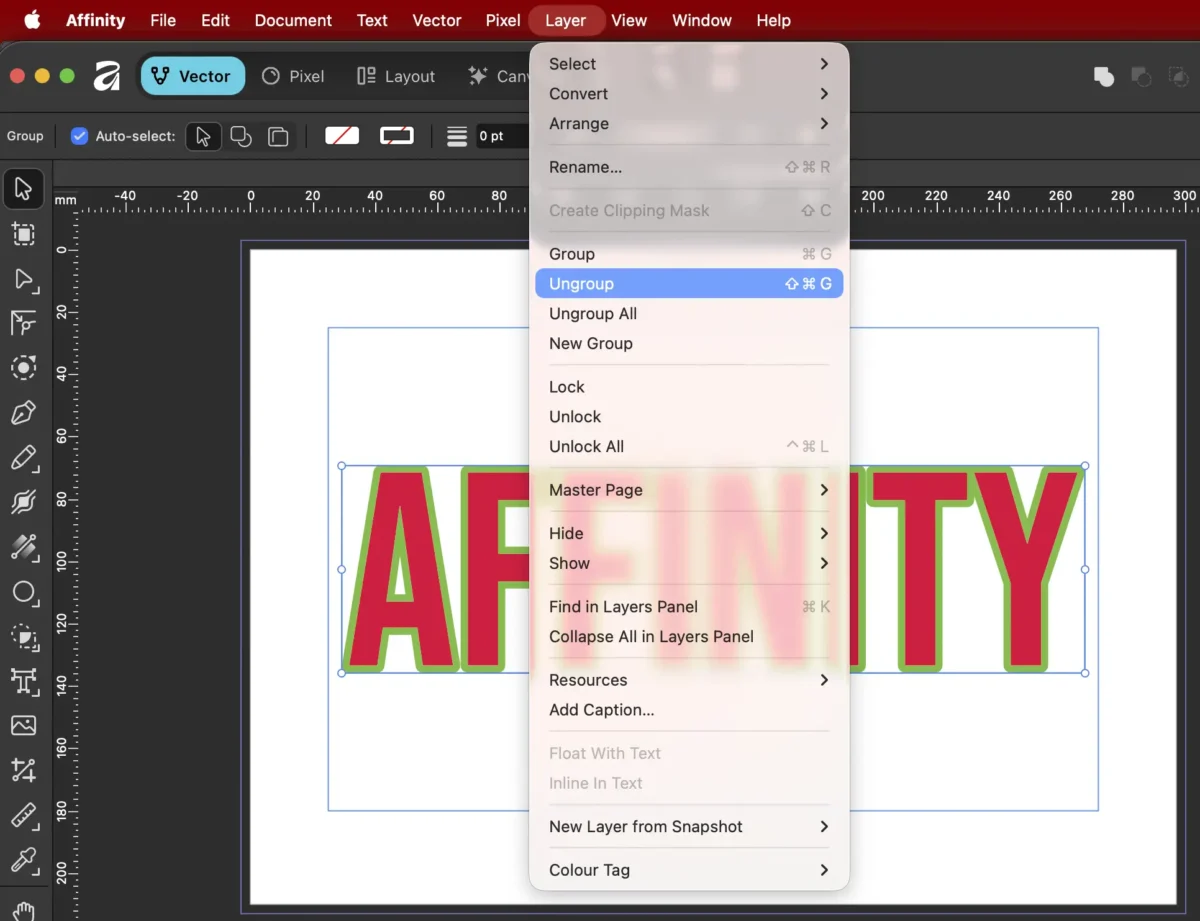1200x921 pixels.
Task: Switch to the Layout studio
Action: point(396,76)
